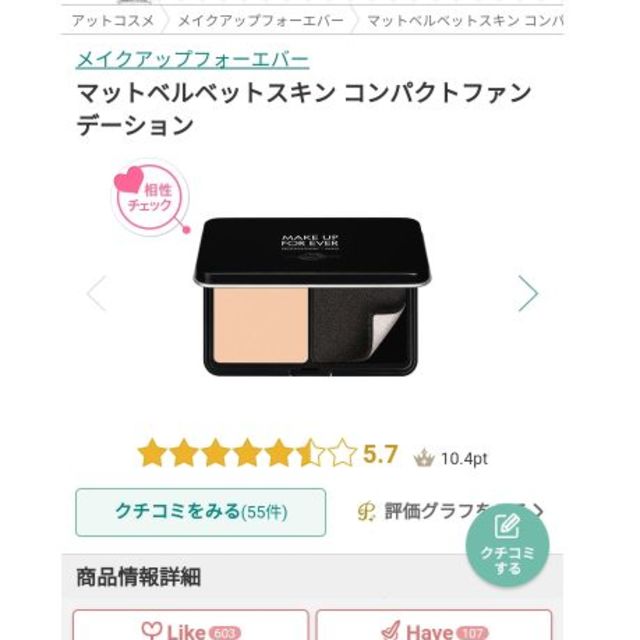Tap the Have product icon
This screenshot has width=640, height=640.
pyautogui.click(x=391, y=631)
